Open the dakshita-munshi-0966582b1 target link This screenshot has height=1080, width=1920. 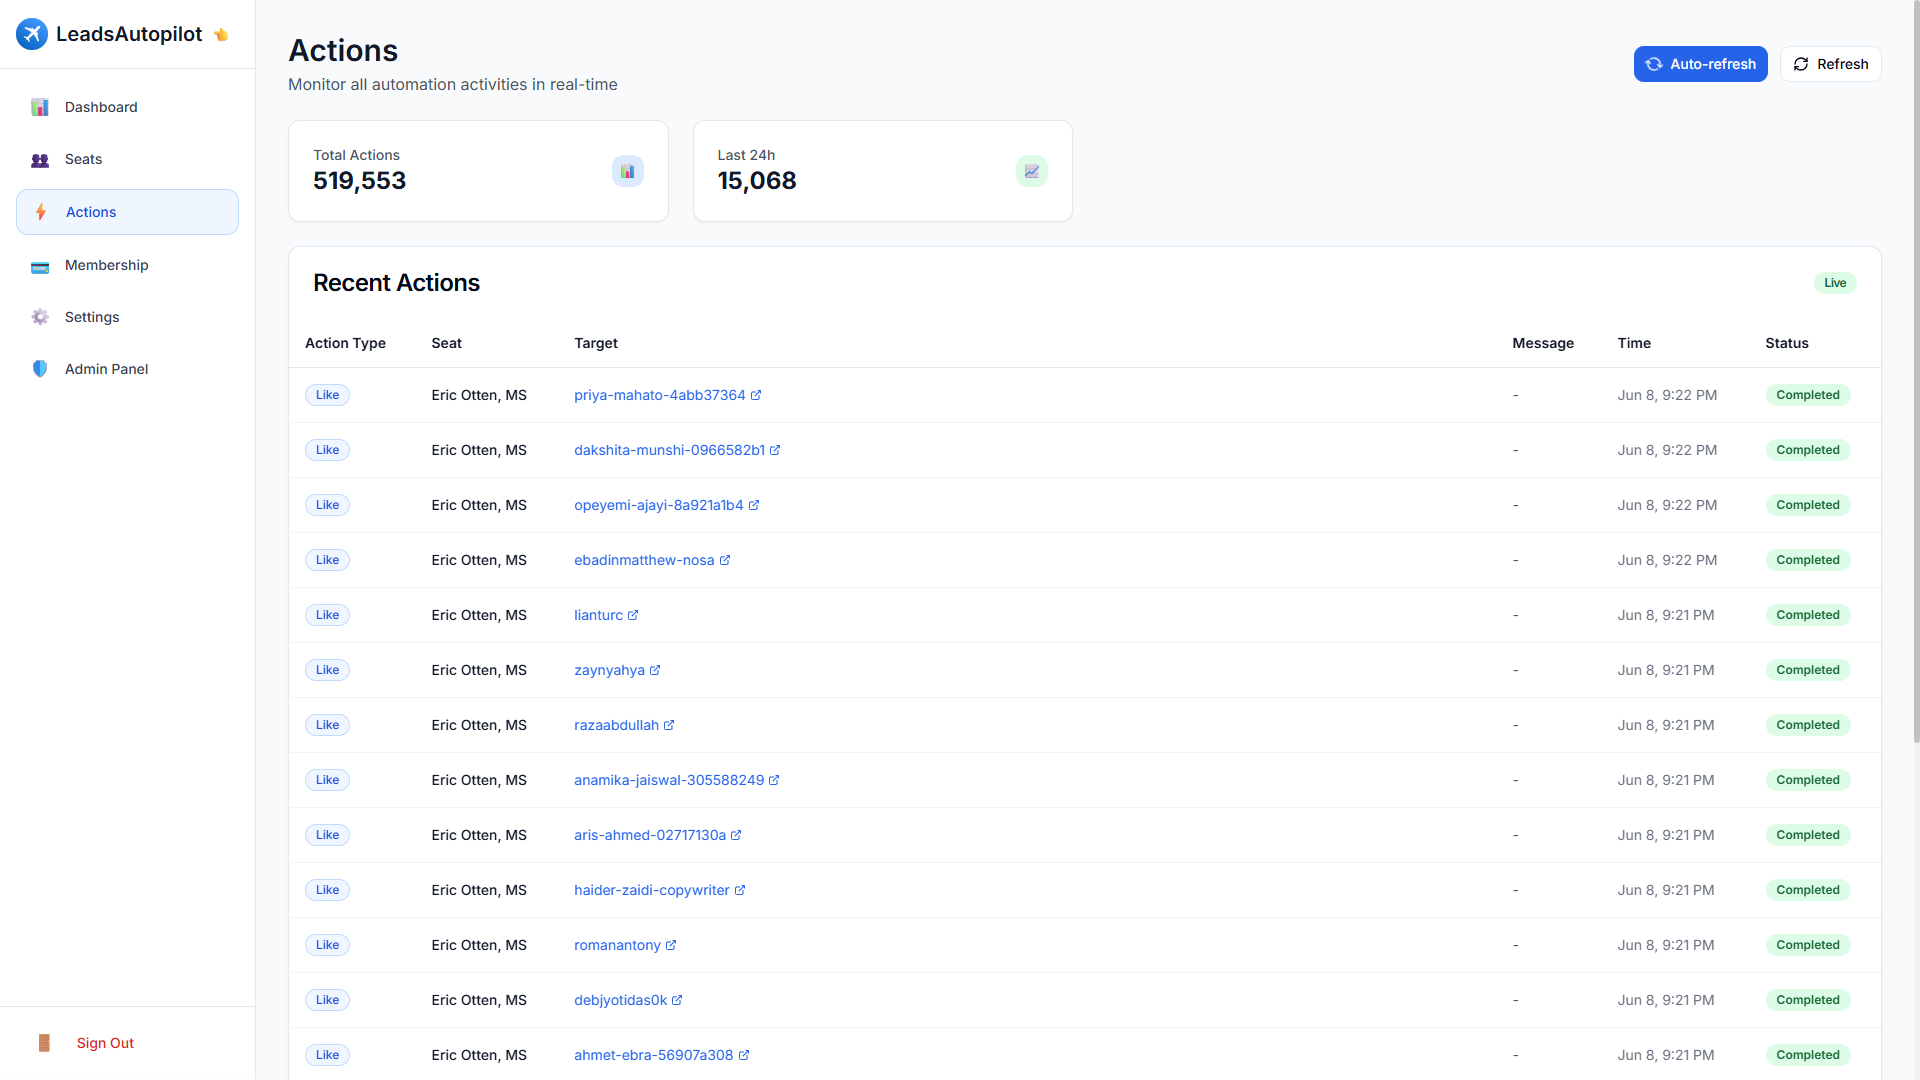(669, 450)
